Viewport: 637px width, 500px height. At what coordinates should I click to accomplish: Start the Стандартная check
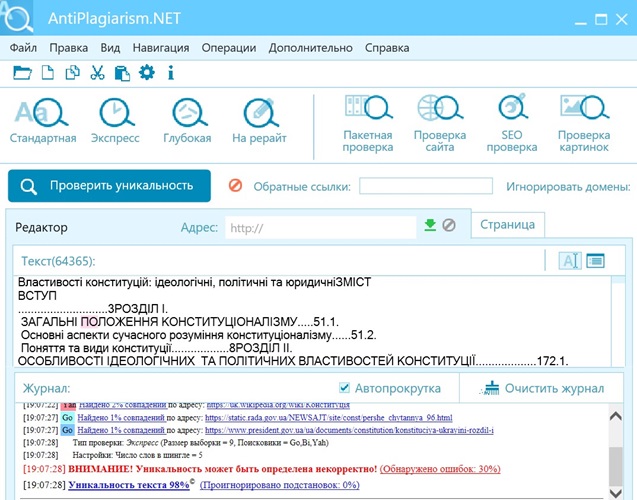43,121
